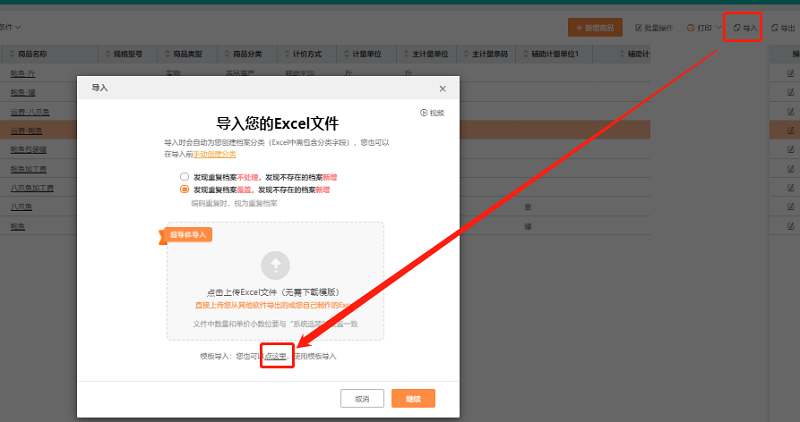The image size is (800, 422).
Task: Open product link 八爪鱼
Action: tap(21, 207)
